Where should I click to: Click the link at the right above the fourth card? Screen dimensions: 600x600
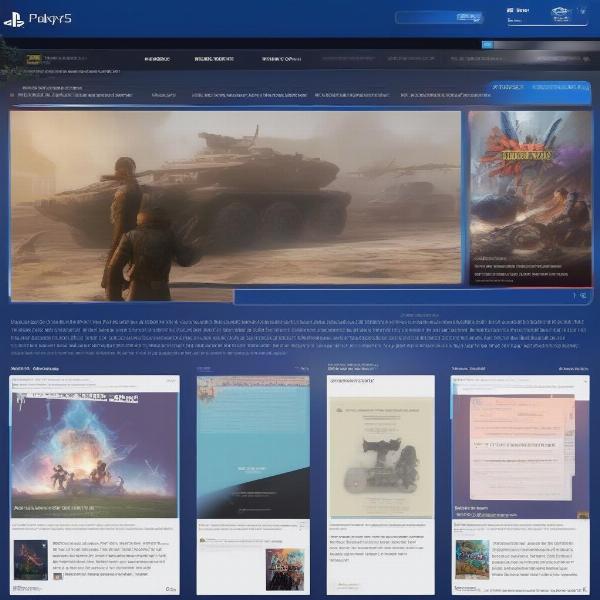pyautogui.click(x=573, y=368)
